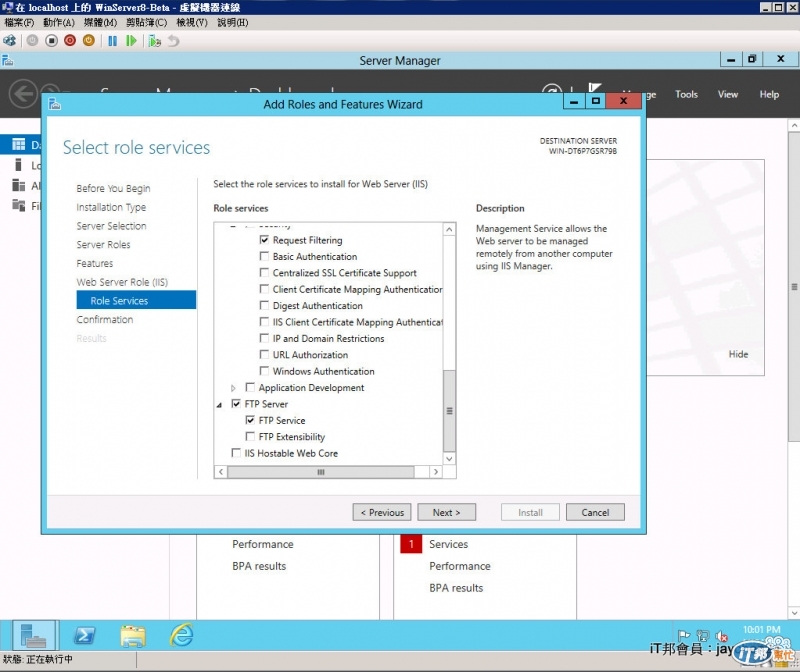Click Hide in the dashboard welcome tile
Viewport: 800px width, 672px height.
(x=738, y=354)
